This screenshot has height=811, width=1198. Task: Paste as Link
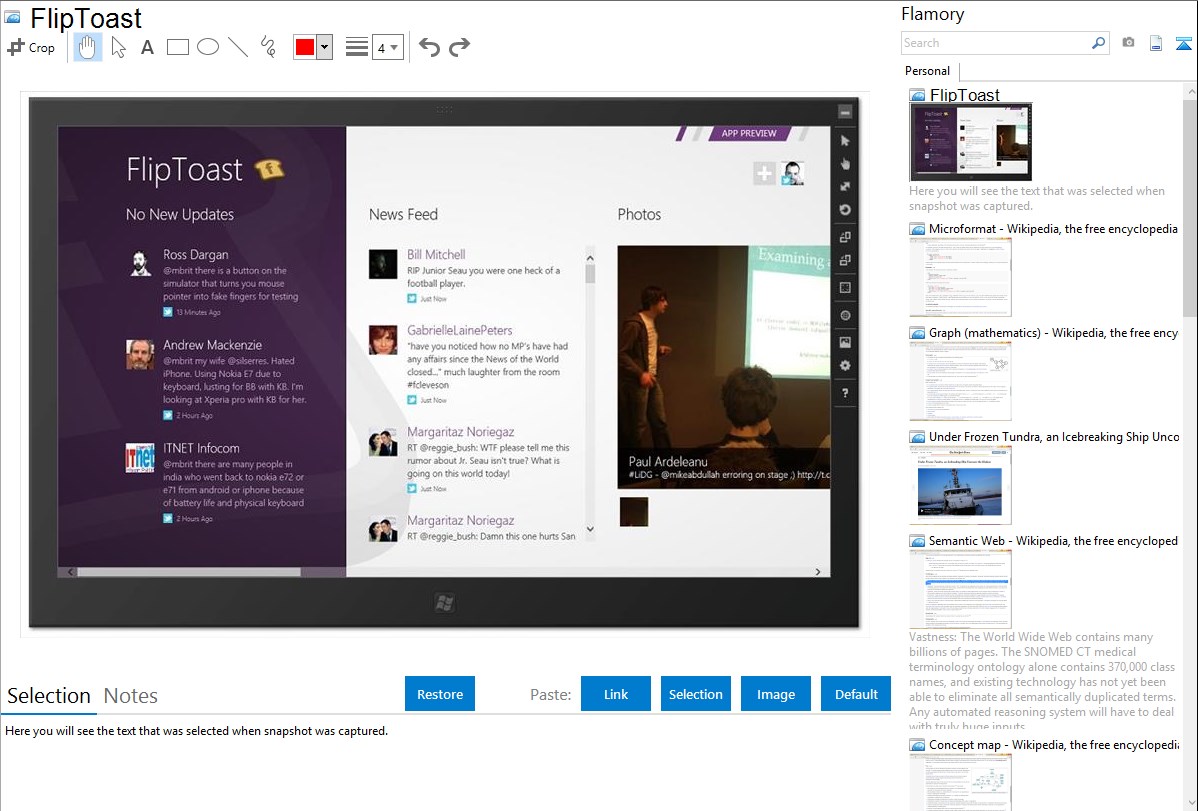[616, 694]
